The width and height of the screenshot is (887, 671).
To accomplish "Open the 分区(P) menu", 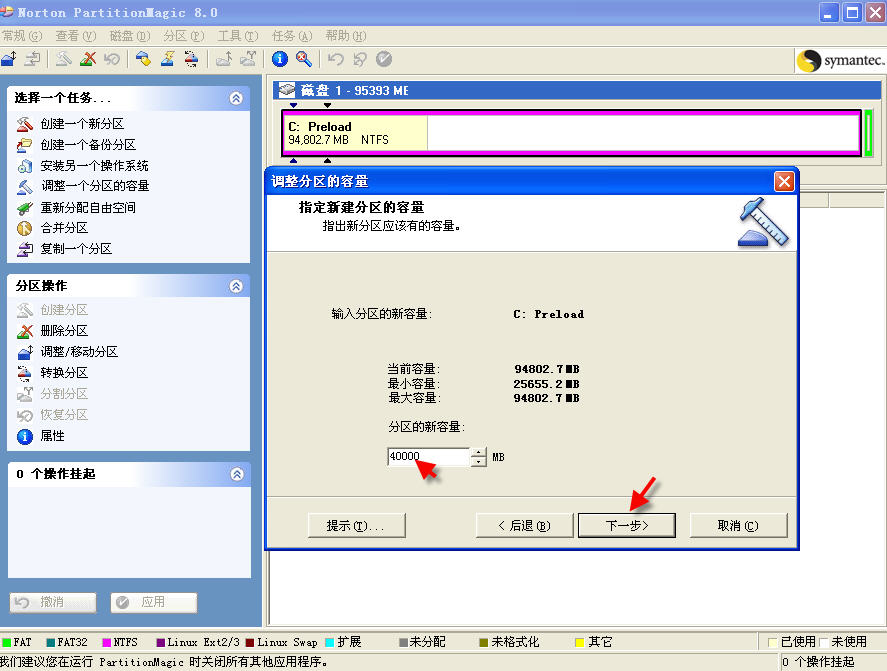I will click(184, 36).
